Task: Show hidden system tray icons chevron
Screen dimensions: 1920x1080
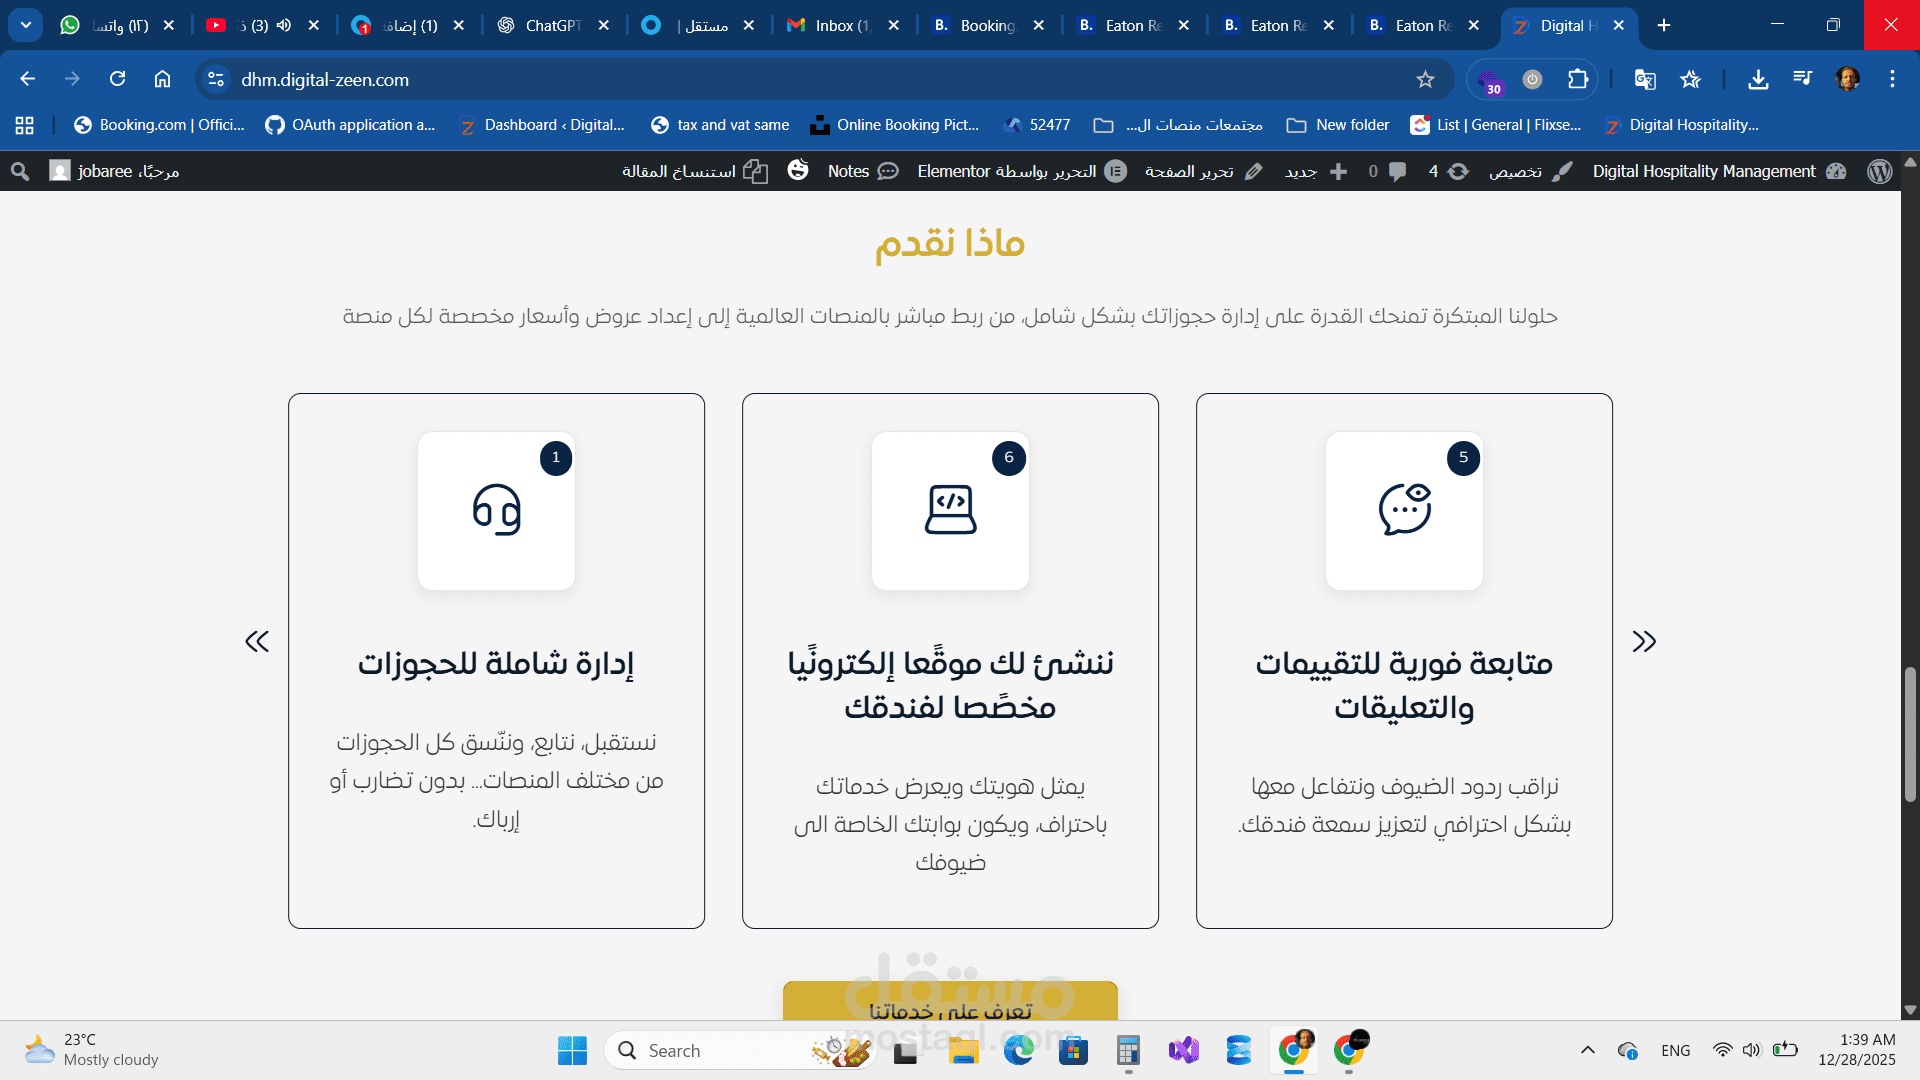Action: pos(1587,1050)
